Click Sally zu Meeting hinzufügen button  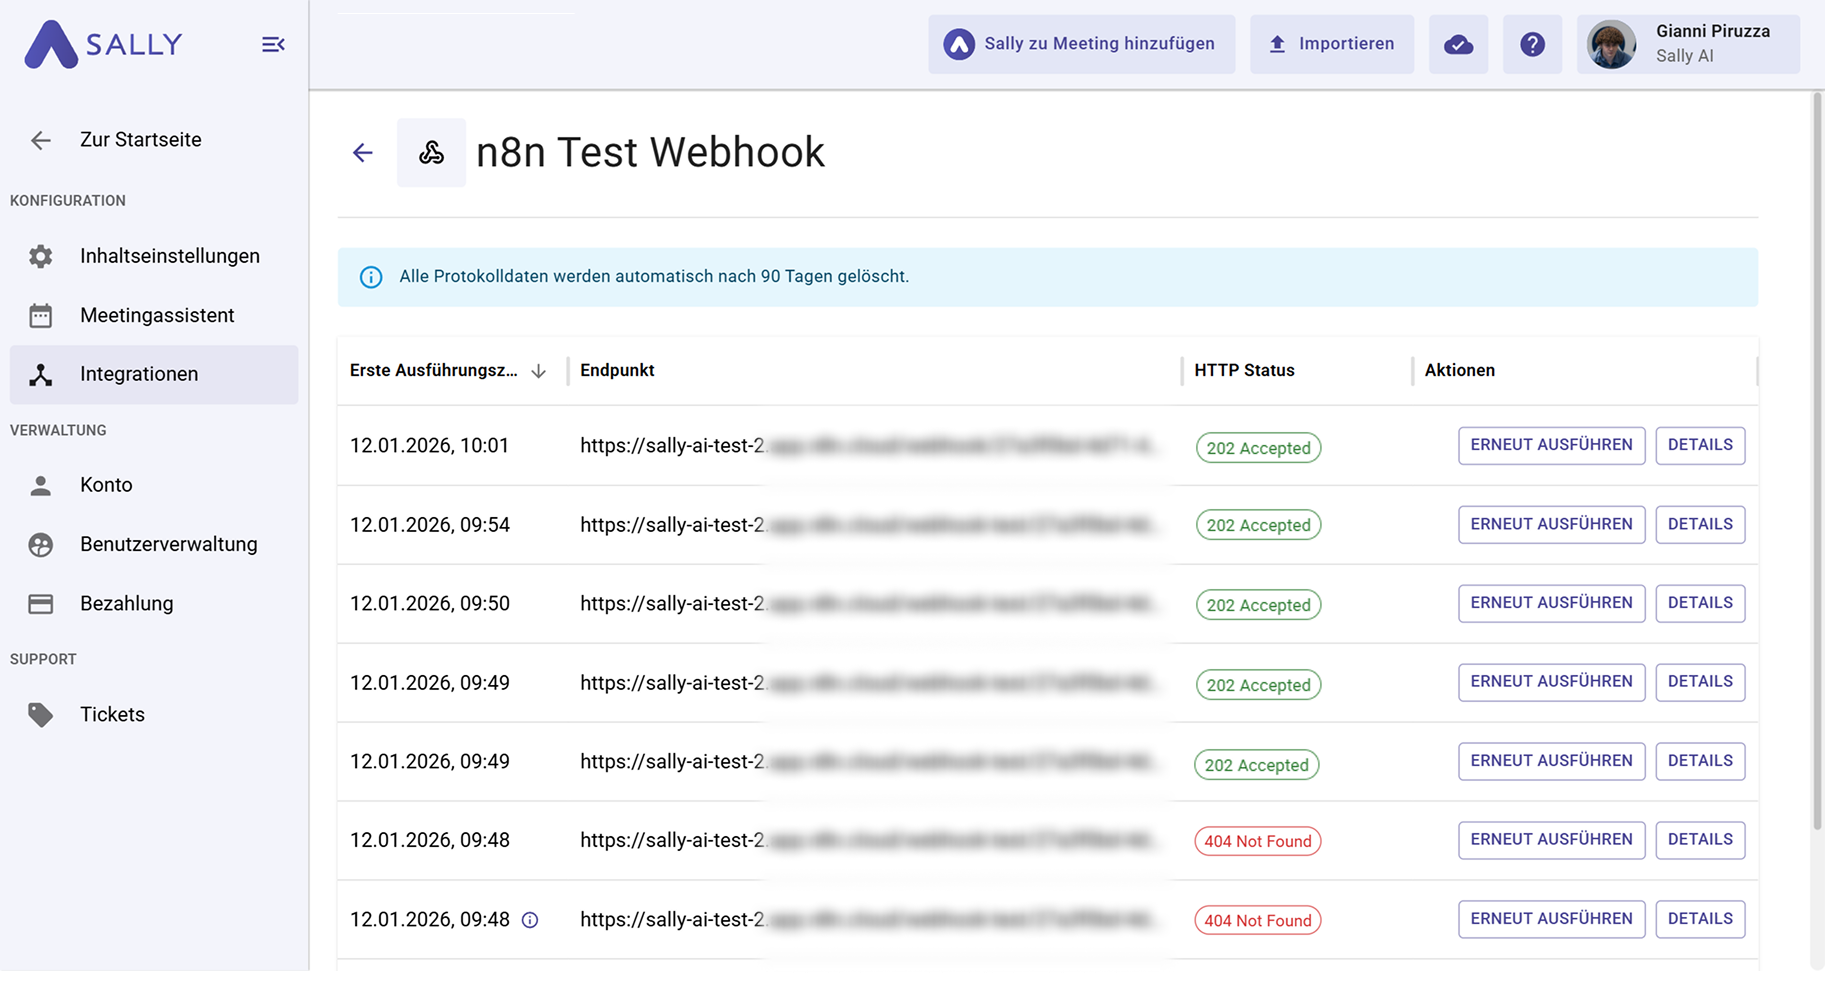[1081, 44]
